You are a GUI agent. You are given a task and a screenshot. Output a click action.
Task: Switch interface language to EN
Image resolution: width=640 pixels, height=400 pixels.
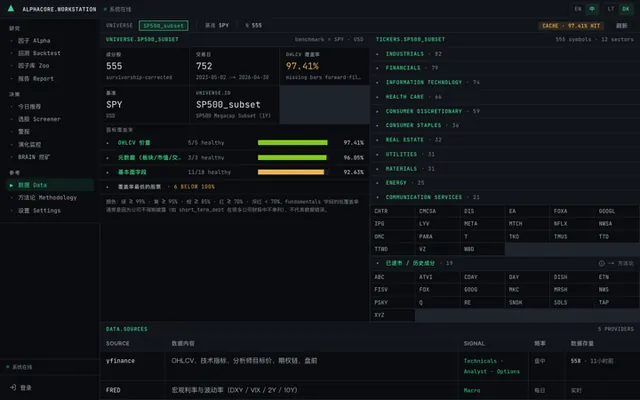tap(578, 9)
